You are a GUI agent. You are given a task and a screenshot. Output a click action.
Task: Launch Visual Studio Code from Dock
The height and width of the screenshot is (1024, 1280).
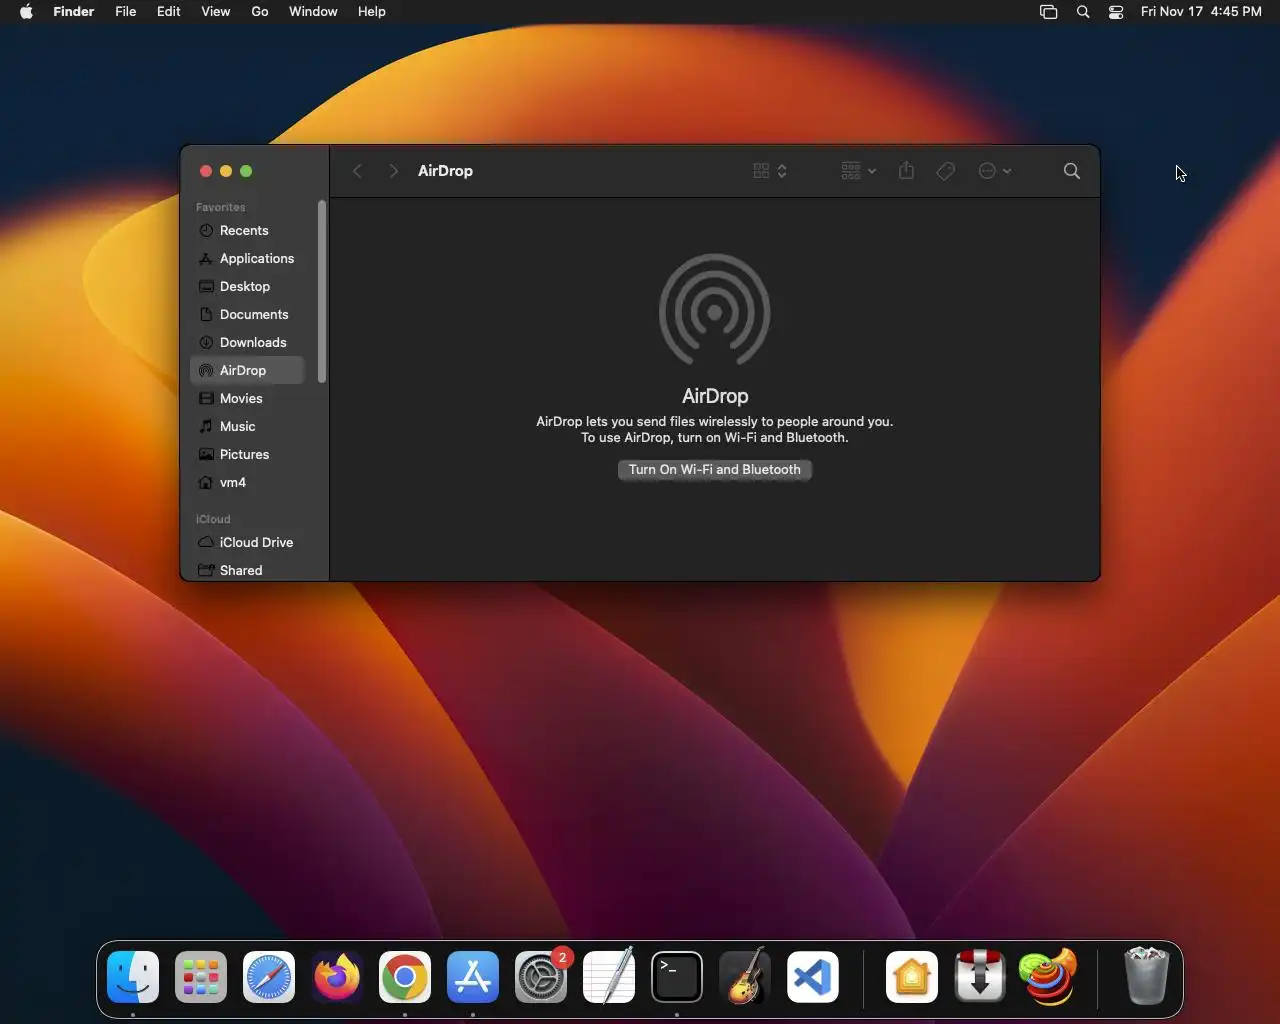[813, 977]
